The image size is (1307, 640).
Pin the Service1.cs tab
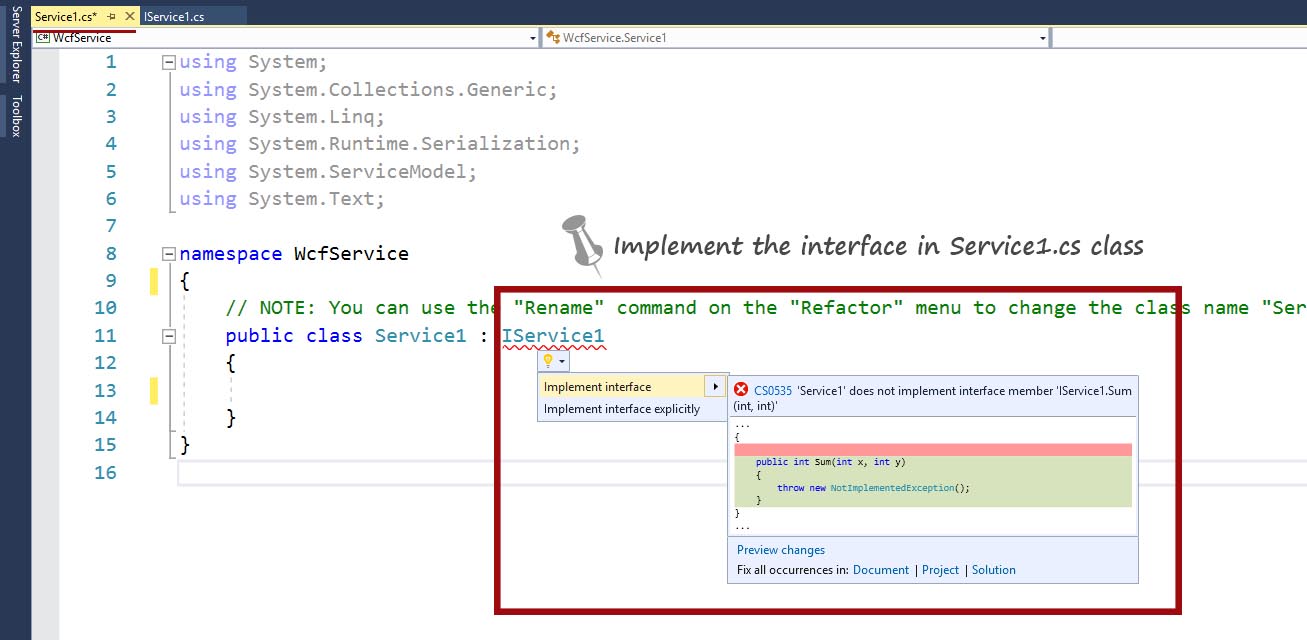pos(112,17)
